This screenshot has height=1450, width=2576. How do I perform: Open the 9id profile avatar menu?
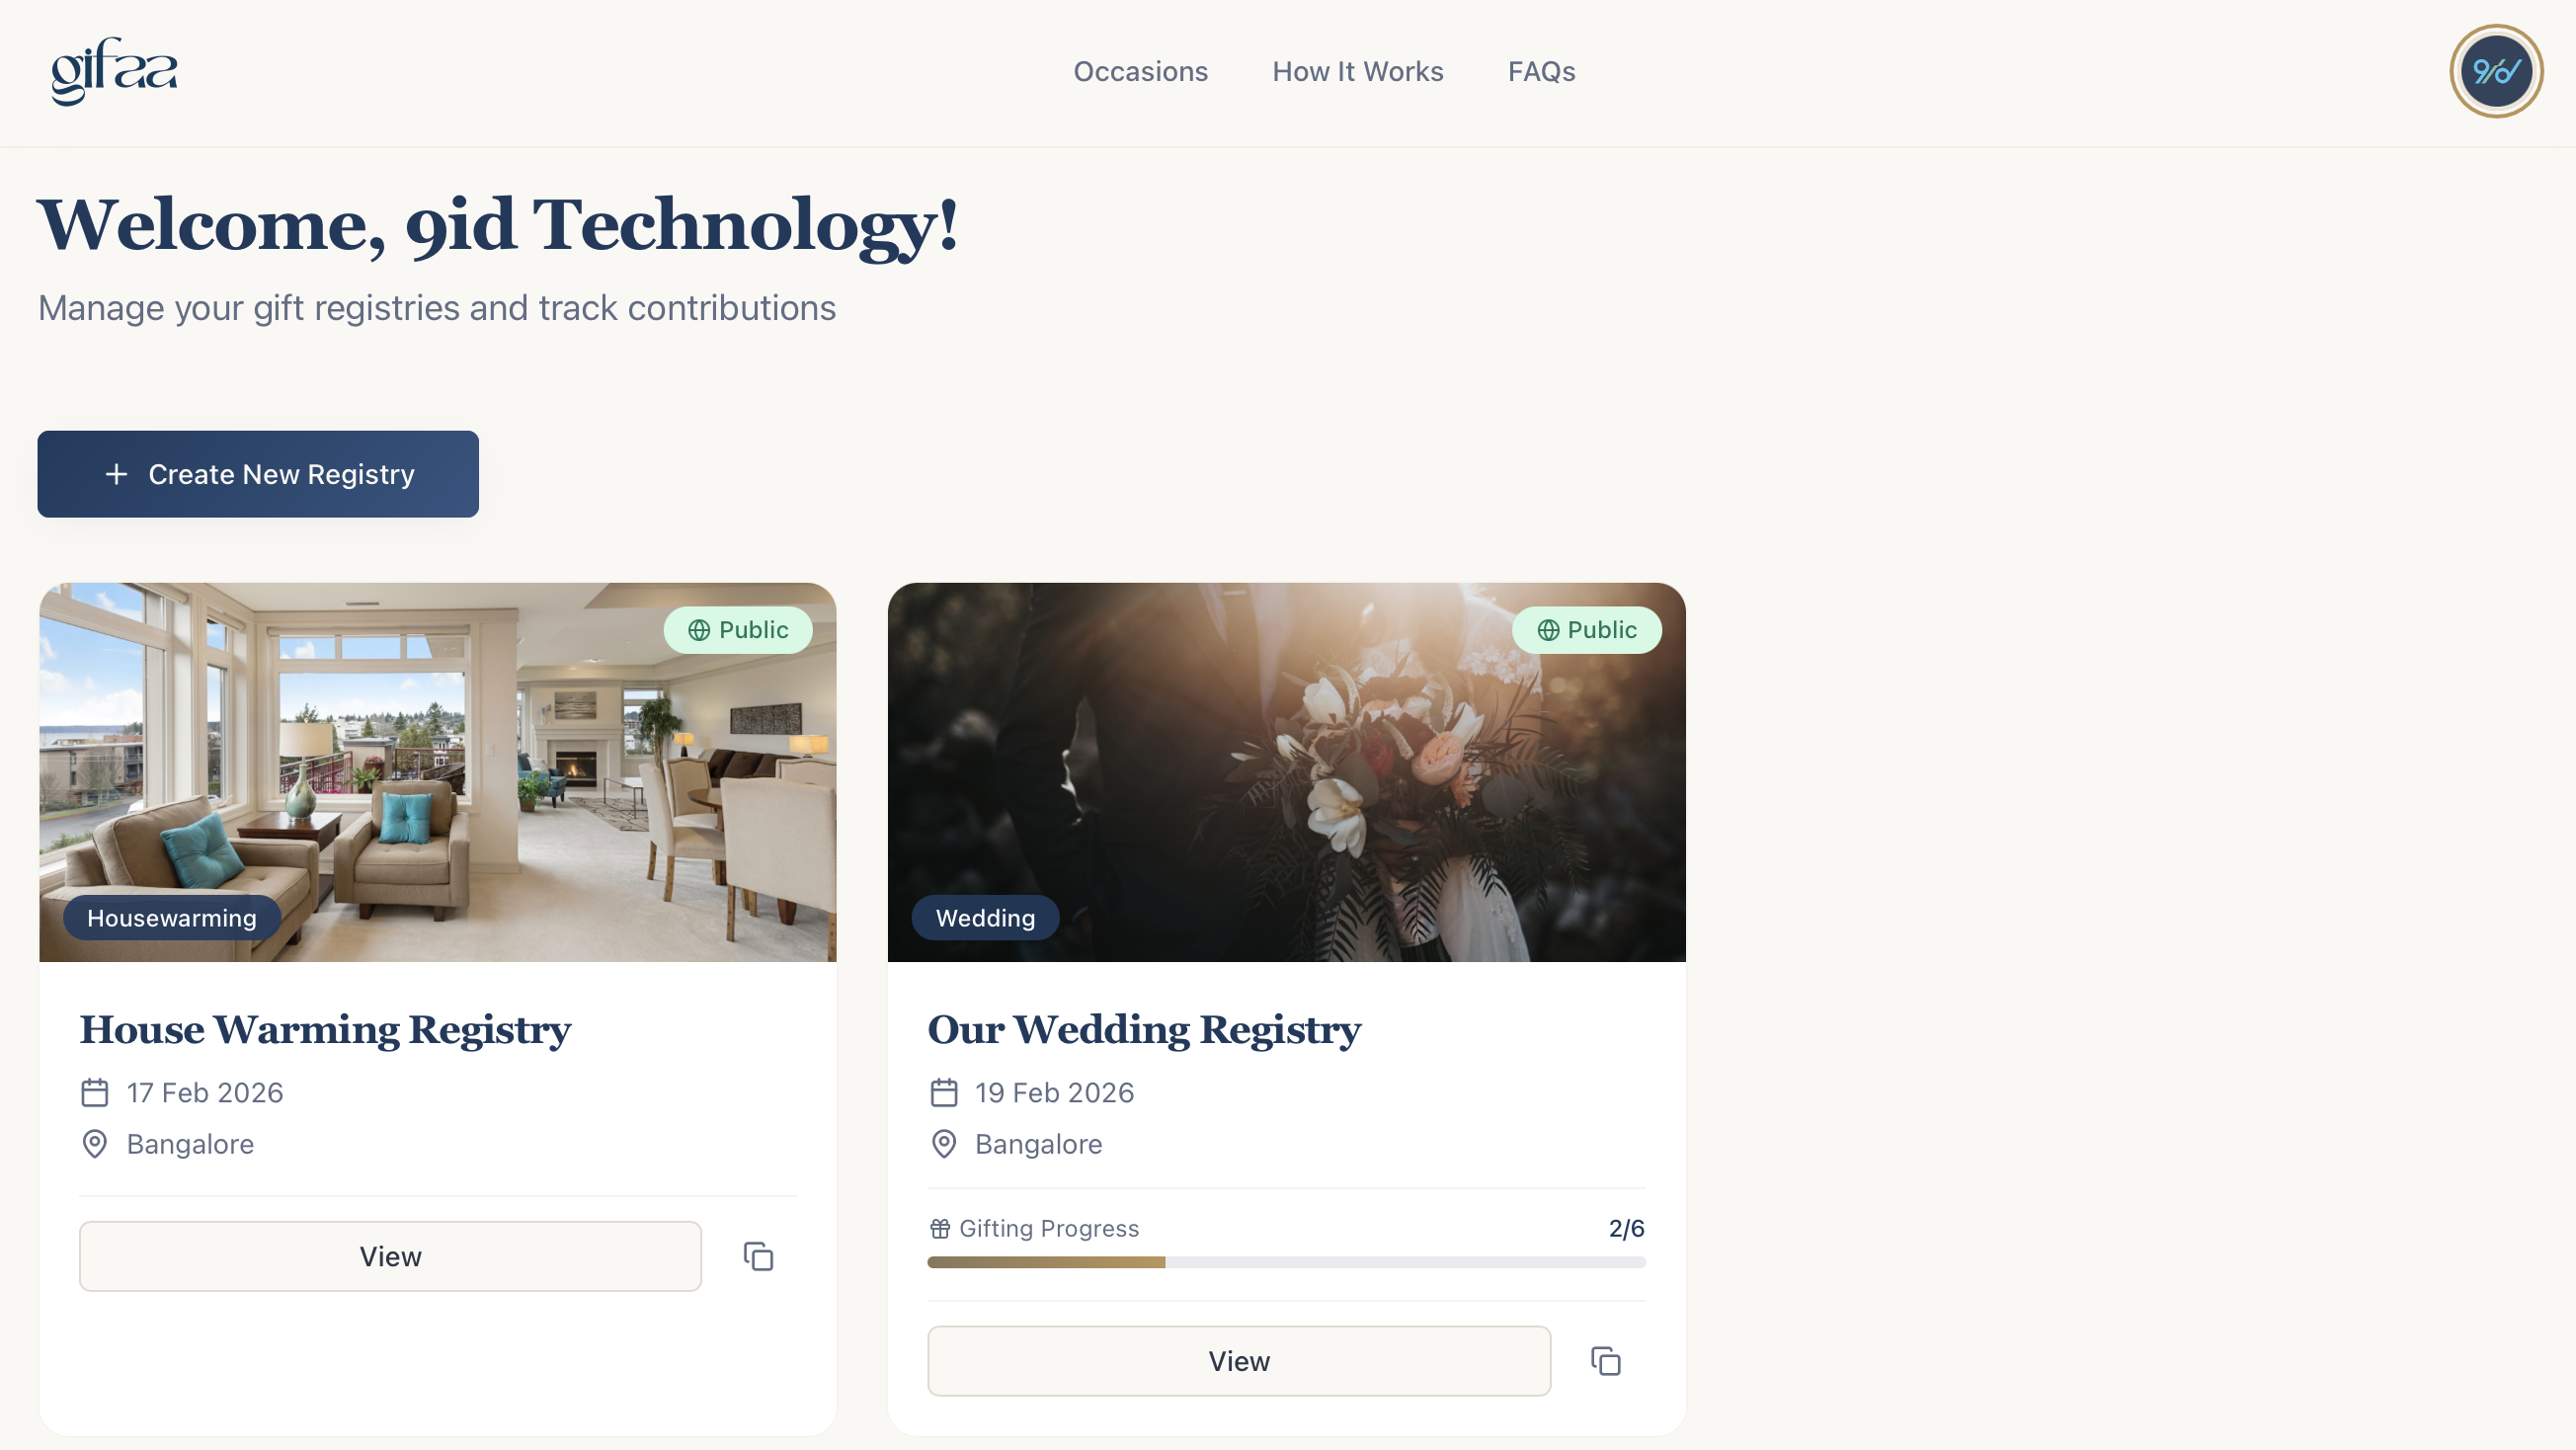pos(2496,71)
